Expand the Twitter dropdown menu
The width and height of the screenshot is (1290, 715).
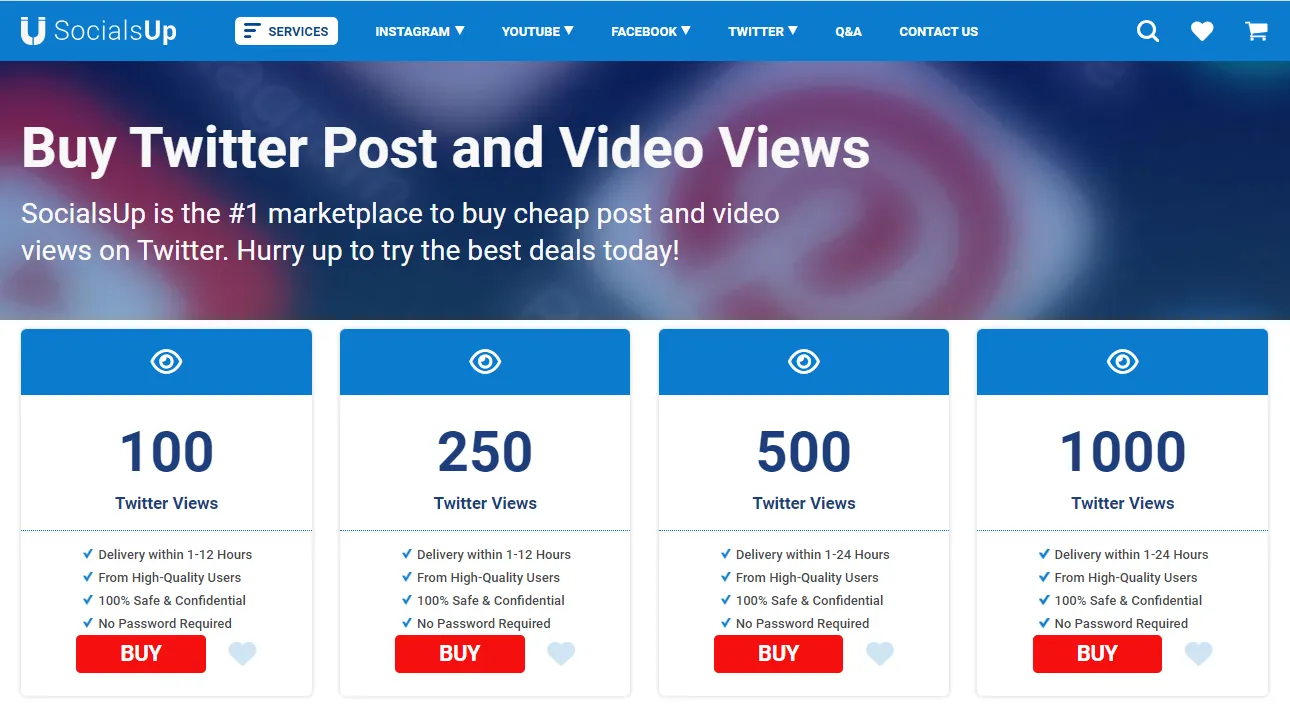click(x=763, y=31)
